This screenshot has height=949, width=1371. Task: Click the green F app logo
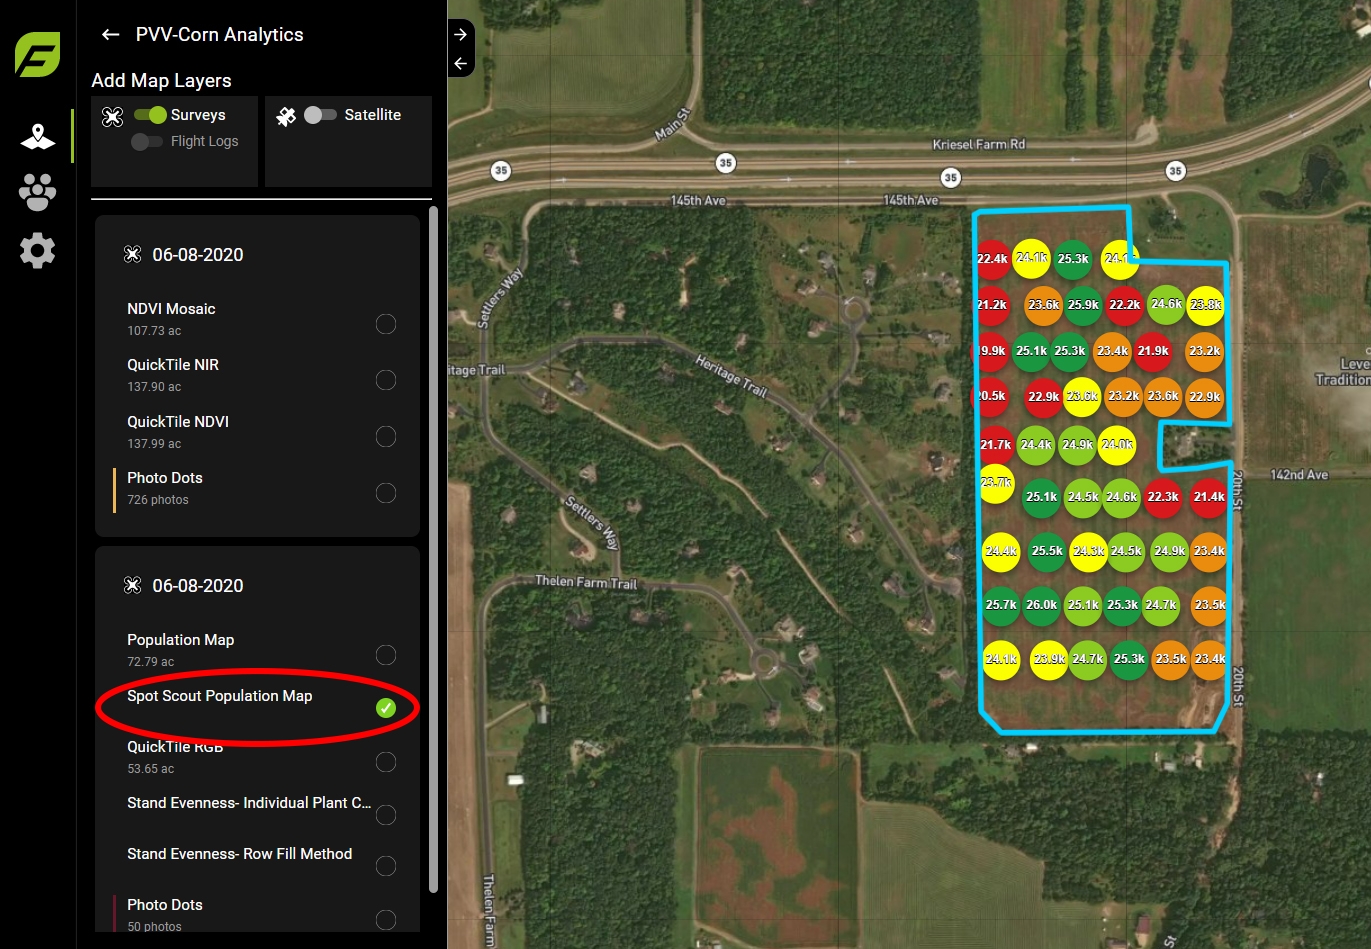38,55
